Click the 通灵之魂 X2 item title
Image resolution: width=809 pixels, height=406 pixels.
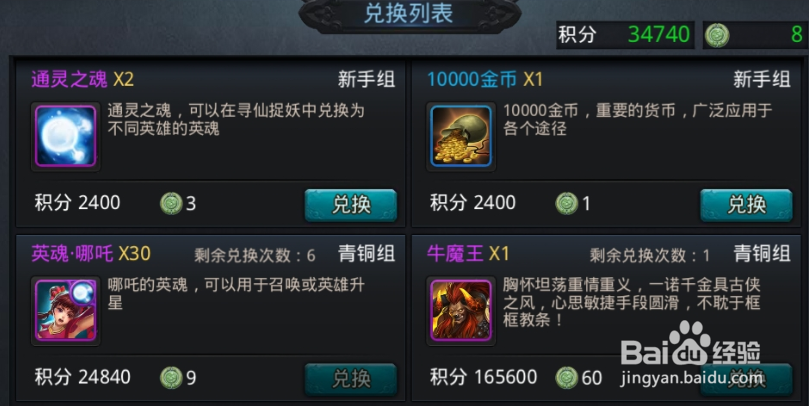pos(83,79)
